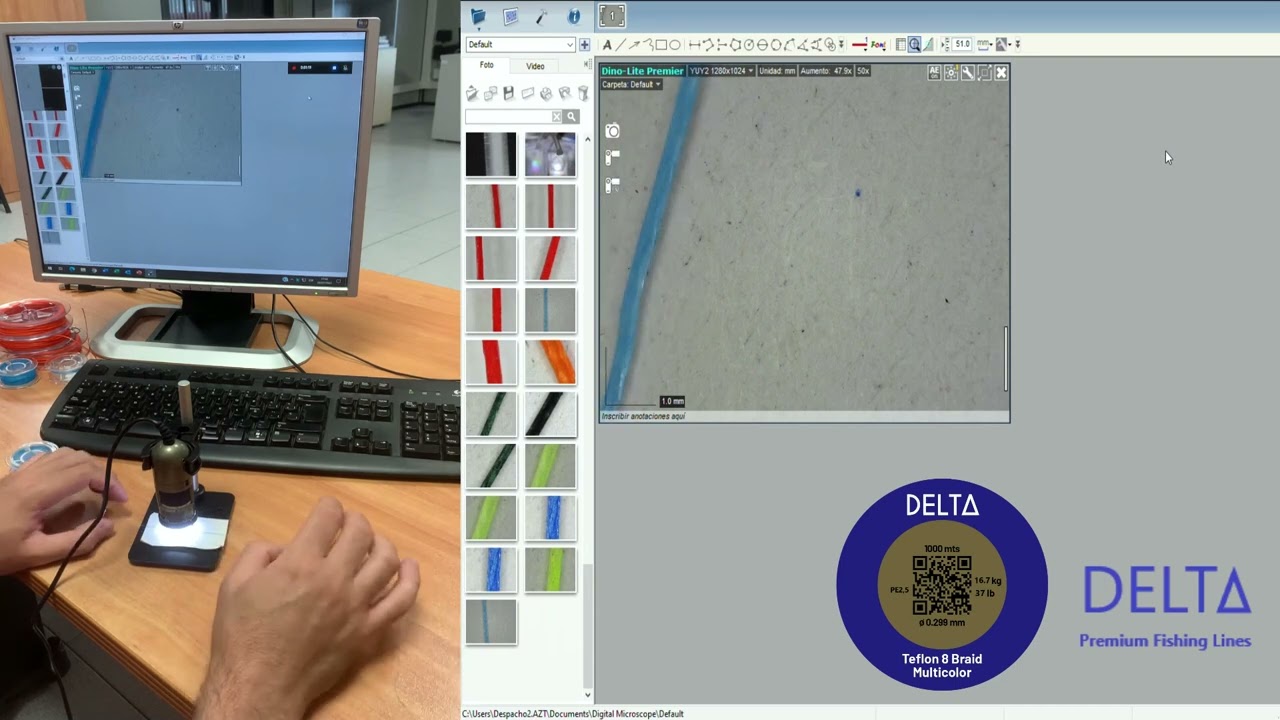Click the gallery search input field
This screenshot has width=1280, height=720.
[x=508, y=116]
